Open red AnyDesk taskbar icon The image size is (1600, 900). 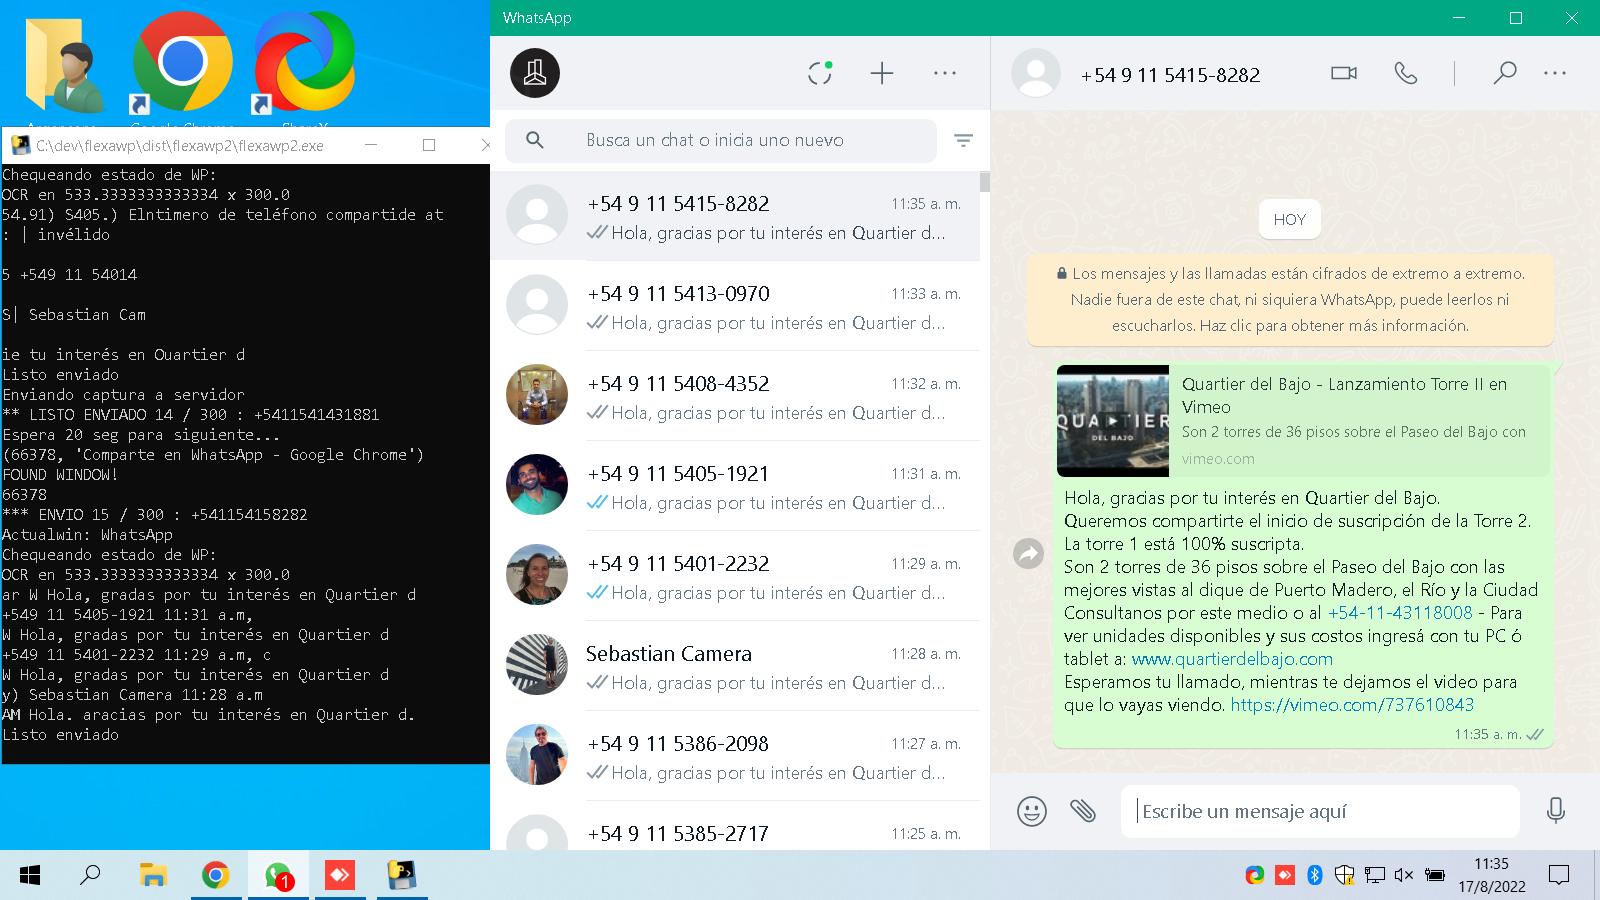point(340,876)
